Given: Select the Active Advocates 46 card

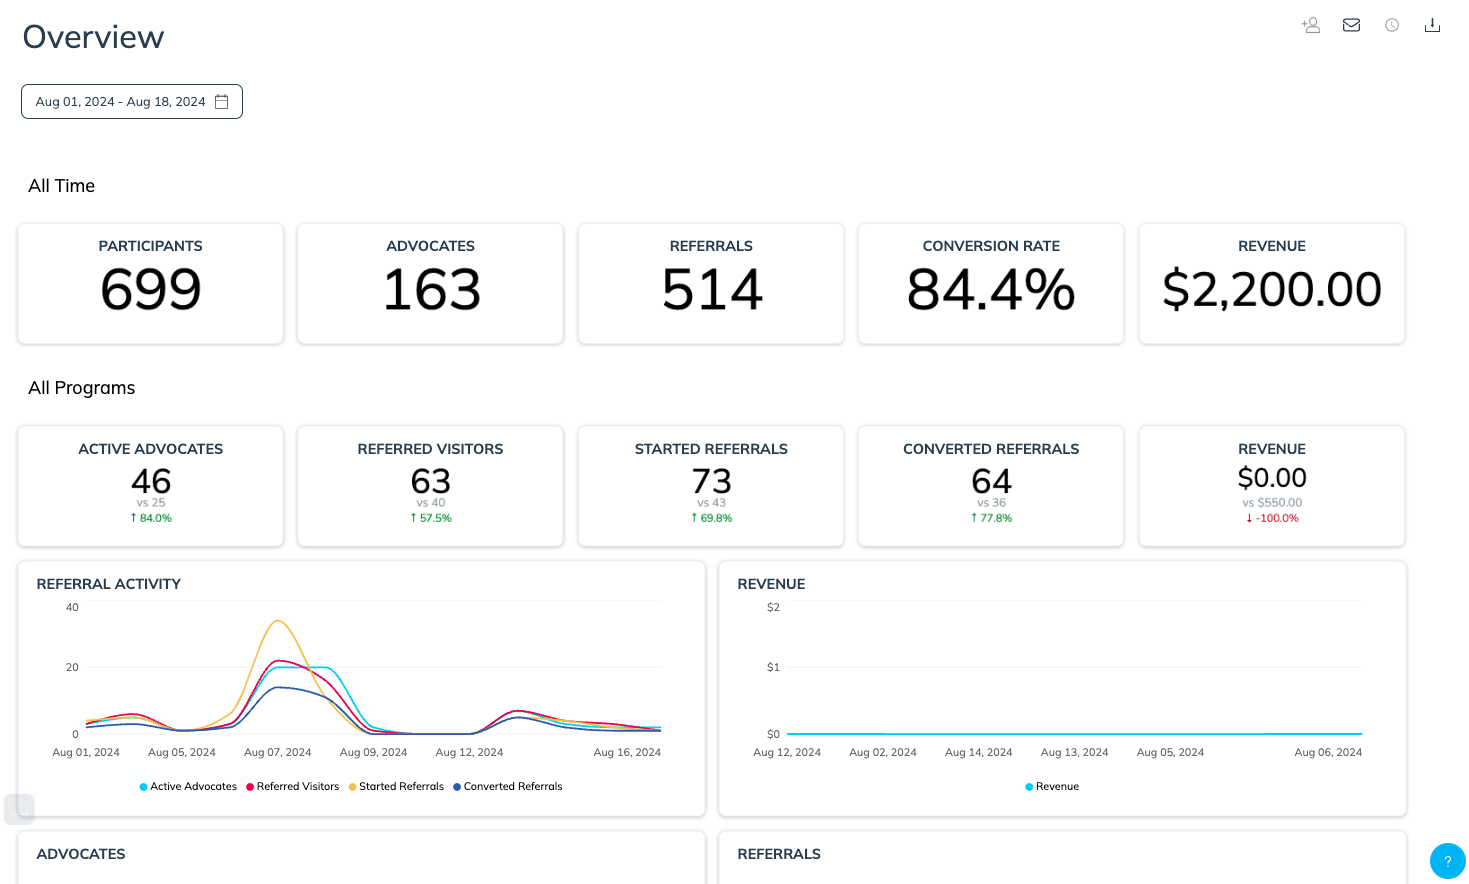Looking at the screenshot, I should tap(151, 486).
